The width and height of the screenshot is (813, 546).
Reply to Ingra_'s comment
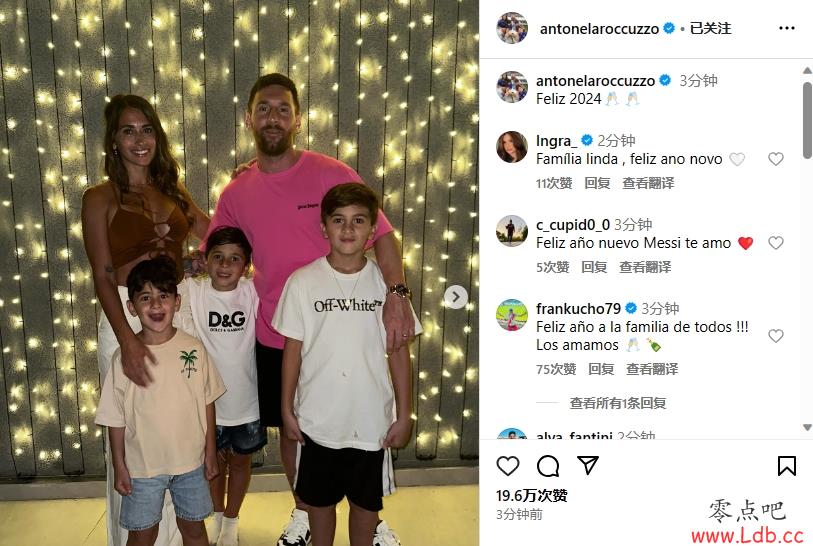[x=597, y=183]
